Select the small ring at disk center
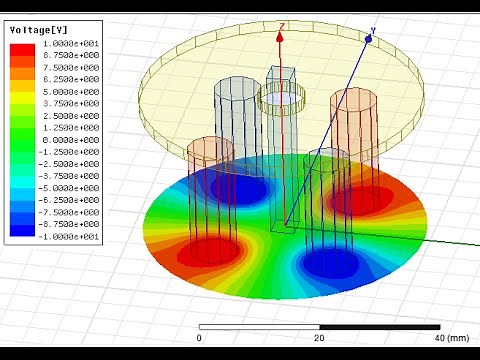 coord(282,98)
